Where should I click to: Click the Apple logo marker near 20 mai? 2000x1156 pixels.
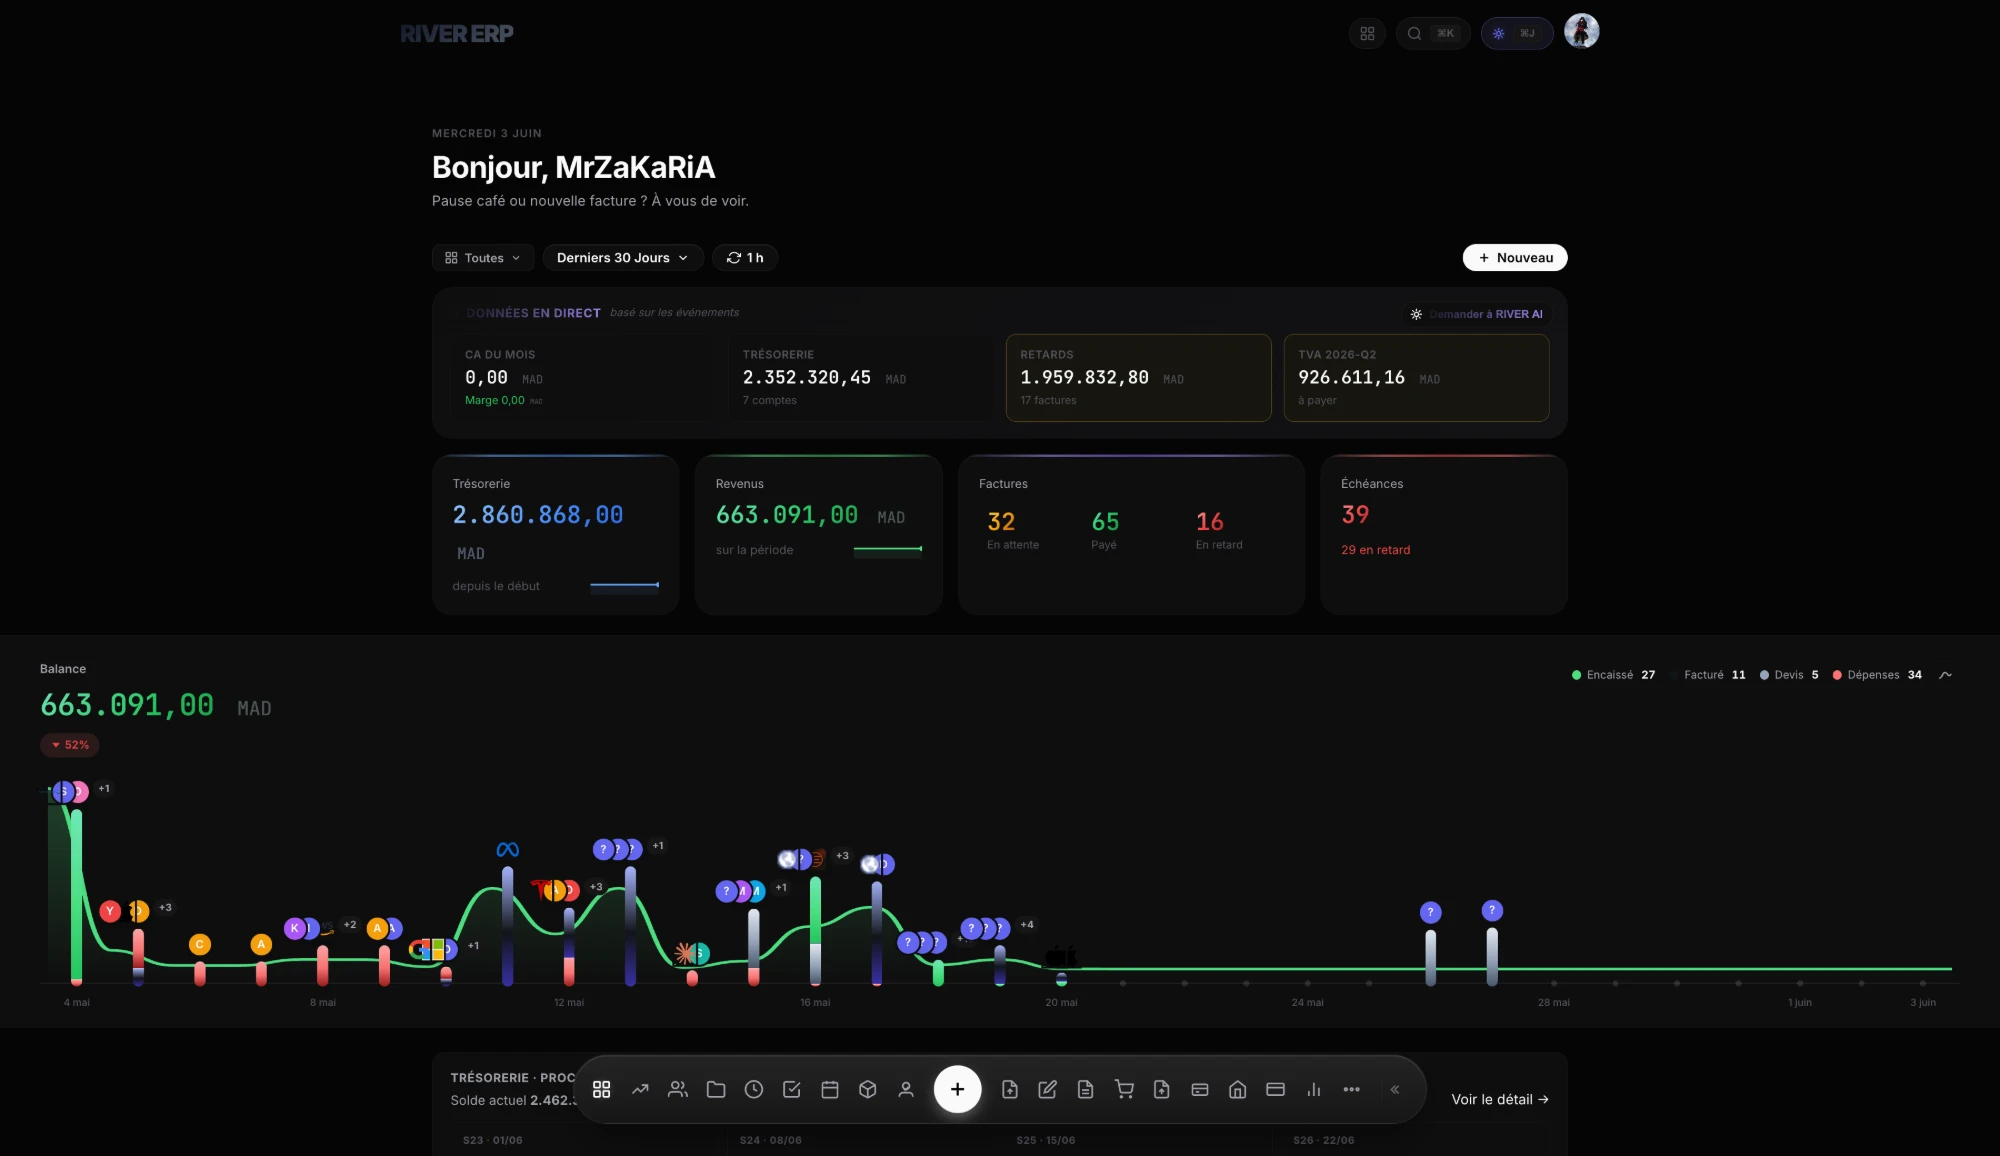click(1061, 956)
